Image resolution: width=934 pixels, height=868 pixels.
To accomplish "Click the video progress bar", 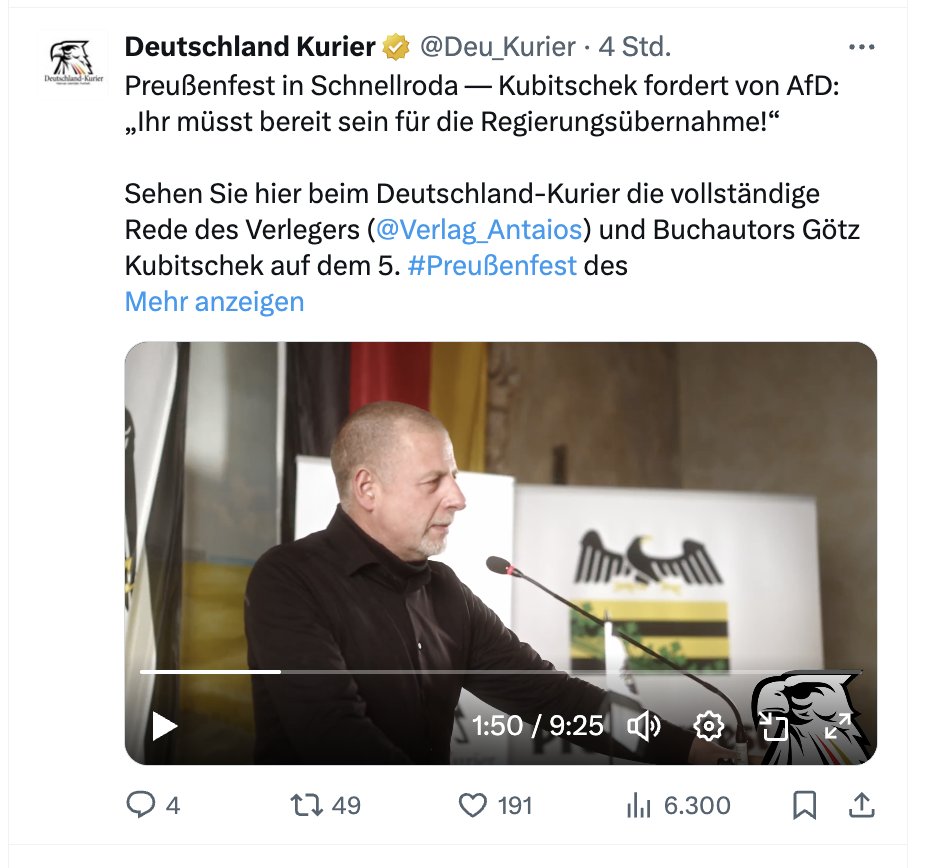I will tap(500, 671).
